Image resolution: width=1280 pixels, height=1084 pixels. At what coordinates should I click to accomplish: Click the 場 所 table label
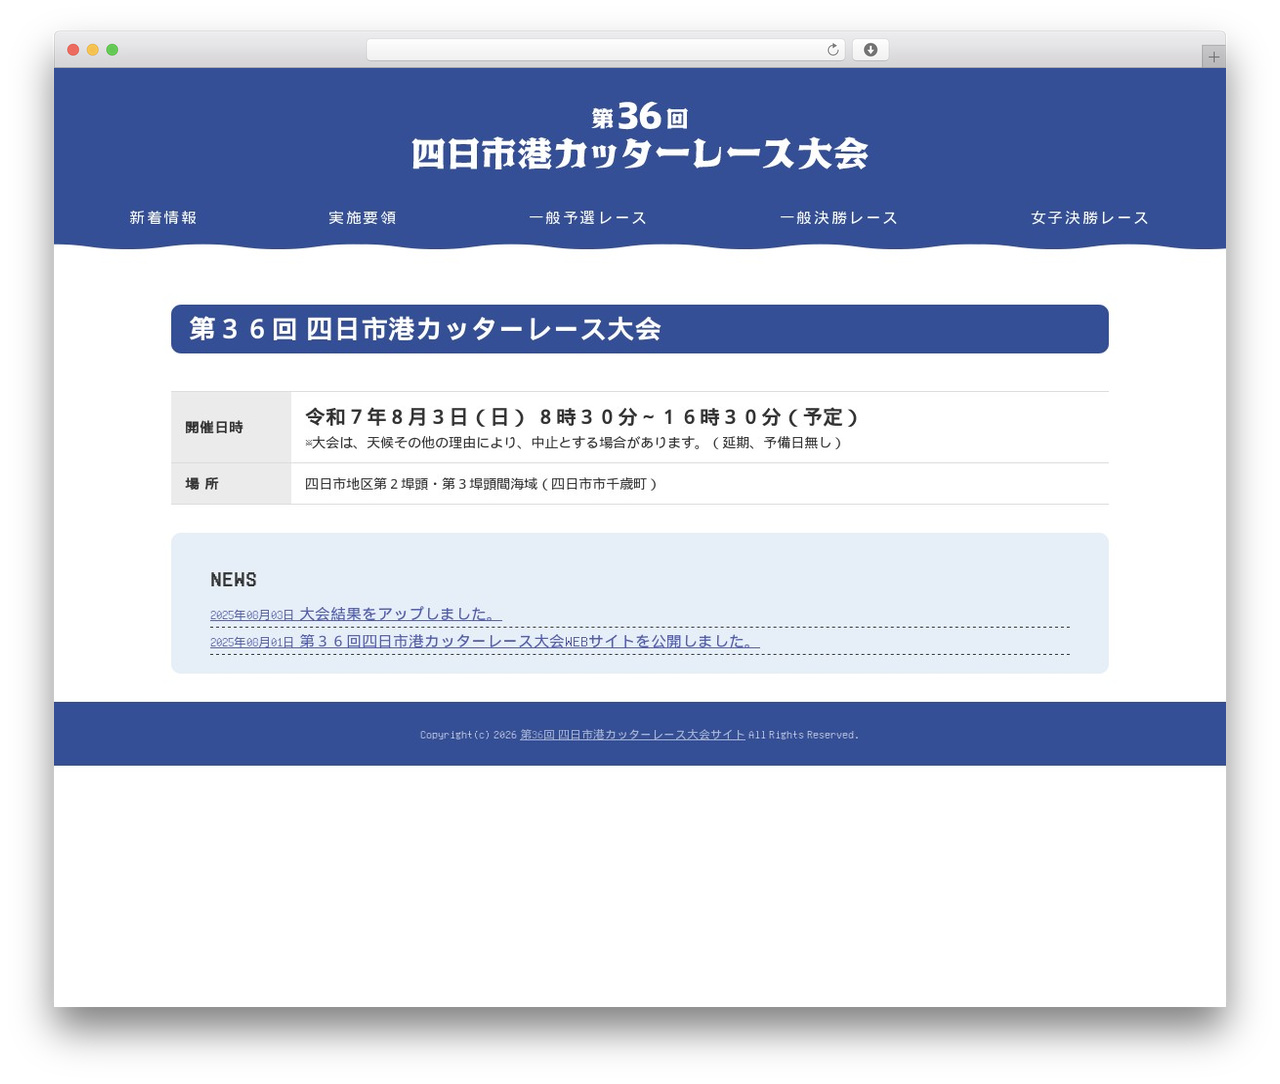(x=202, y=484)
